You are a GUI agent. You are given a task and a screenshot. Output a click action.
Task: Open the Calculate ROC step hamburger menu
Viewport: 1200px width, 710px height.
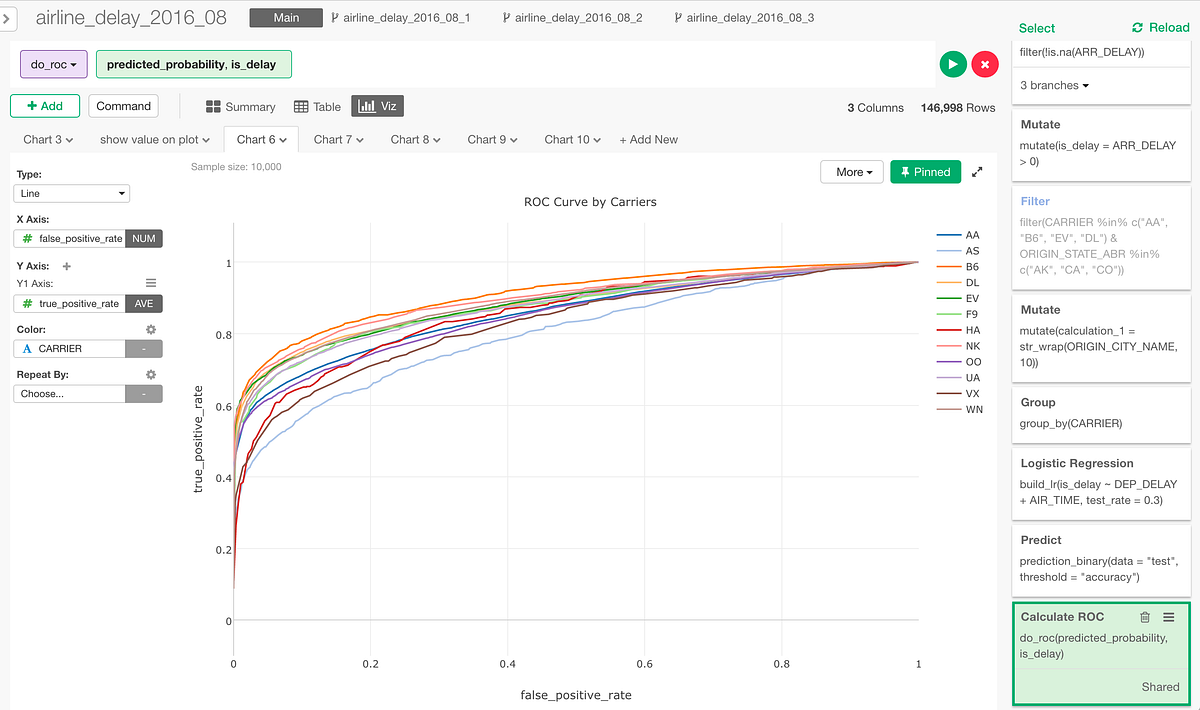click(x=1168, y=617)
